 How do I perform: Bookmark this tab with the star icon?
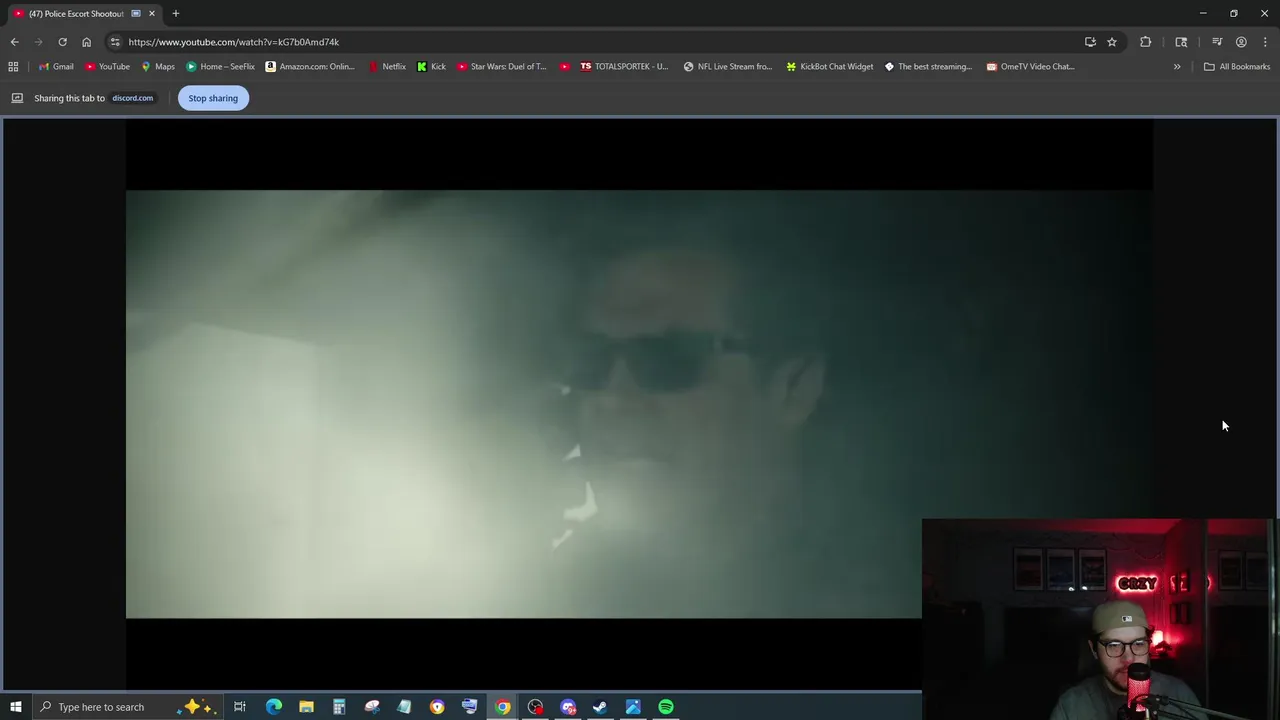pyautogui.click(x=1111, y=42)
